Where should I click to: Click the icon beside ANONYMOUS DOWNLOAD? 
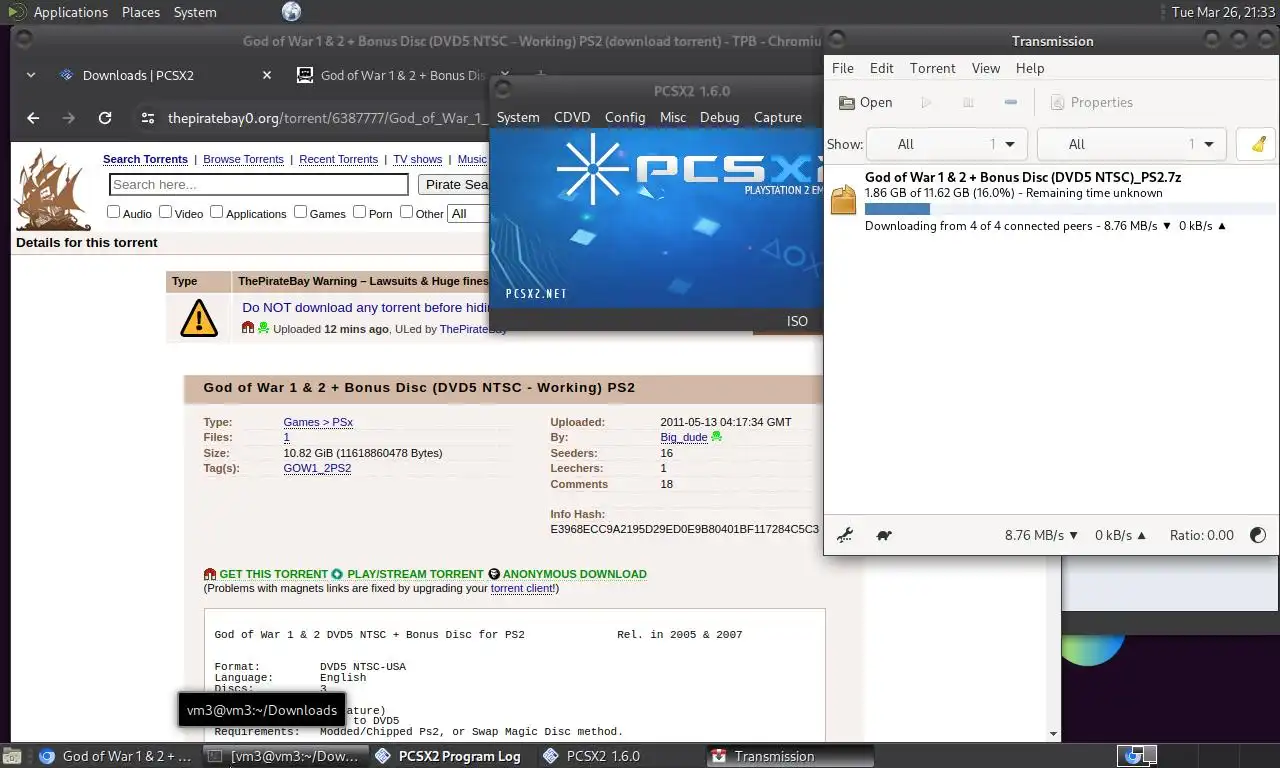click(493, 574)
